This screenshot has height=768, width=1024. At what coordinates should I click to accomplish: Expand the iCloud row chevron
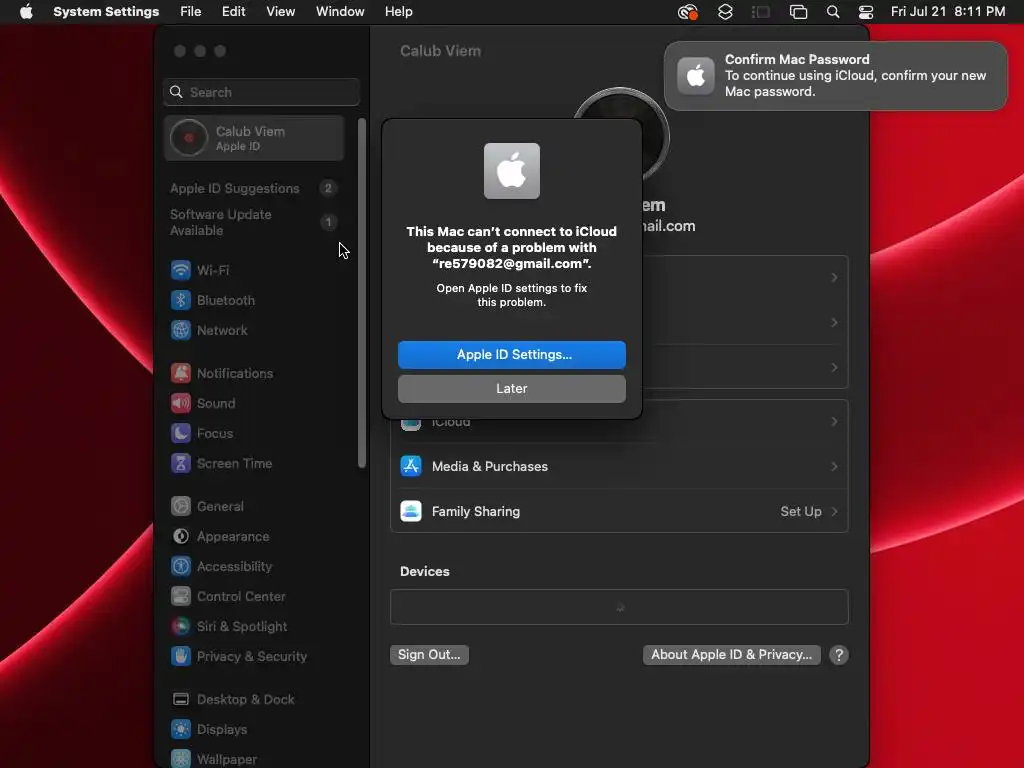[x=834, y=422]
